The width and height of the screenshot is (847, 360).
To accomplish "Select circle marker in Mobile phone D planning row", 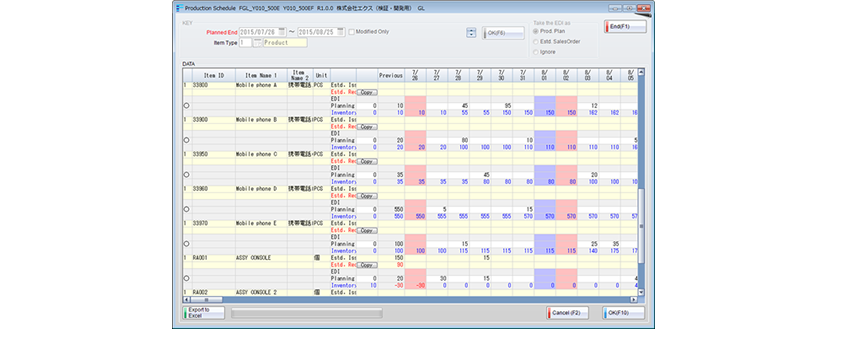I will pyautogui.click(x=186, y=209).
